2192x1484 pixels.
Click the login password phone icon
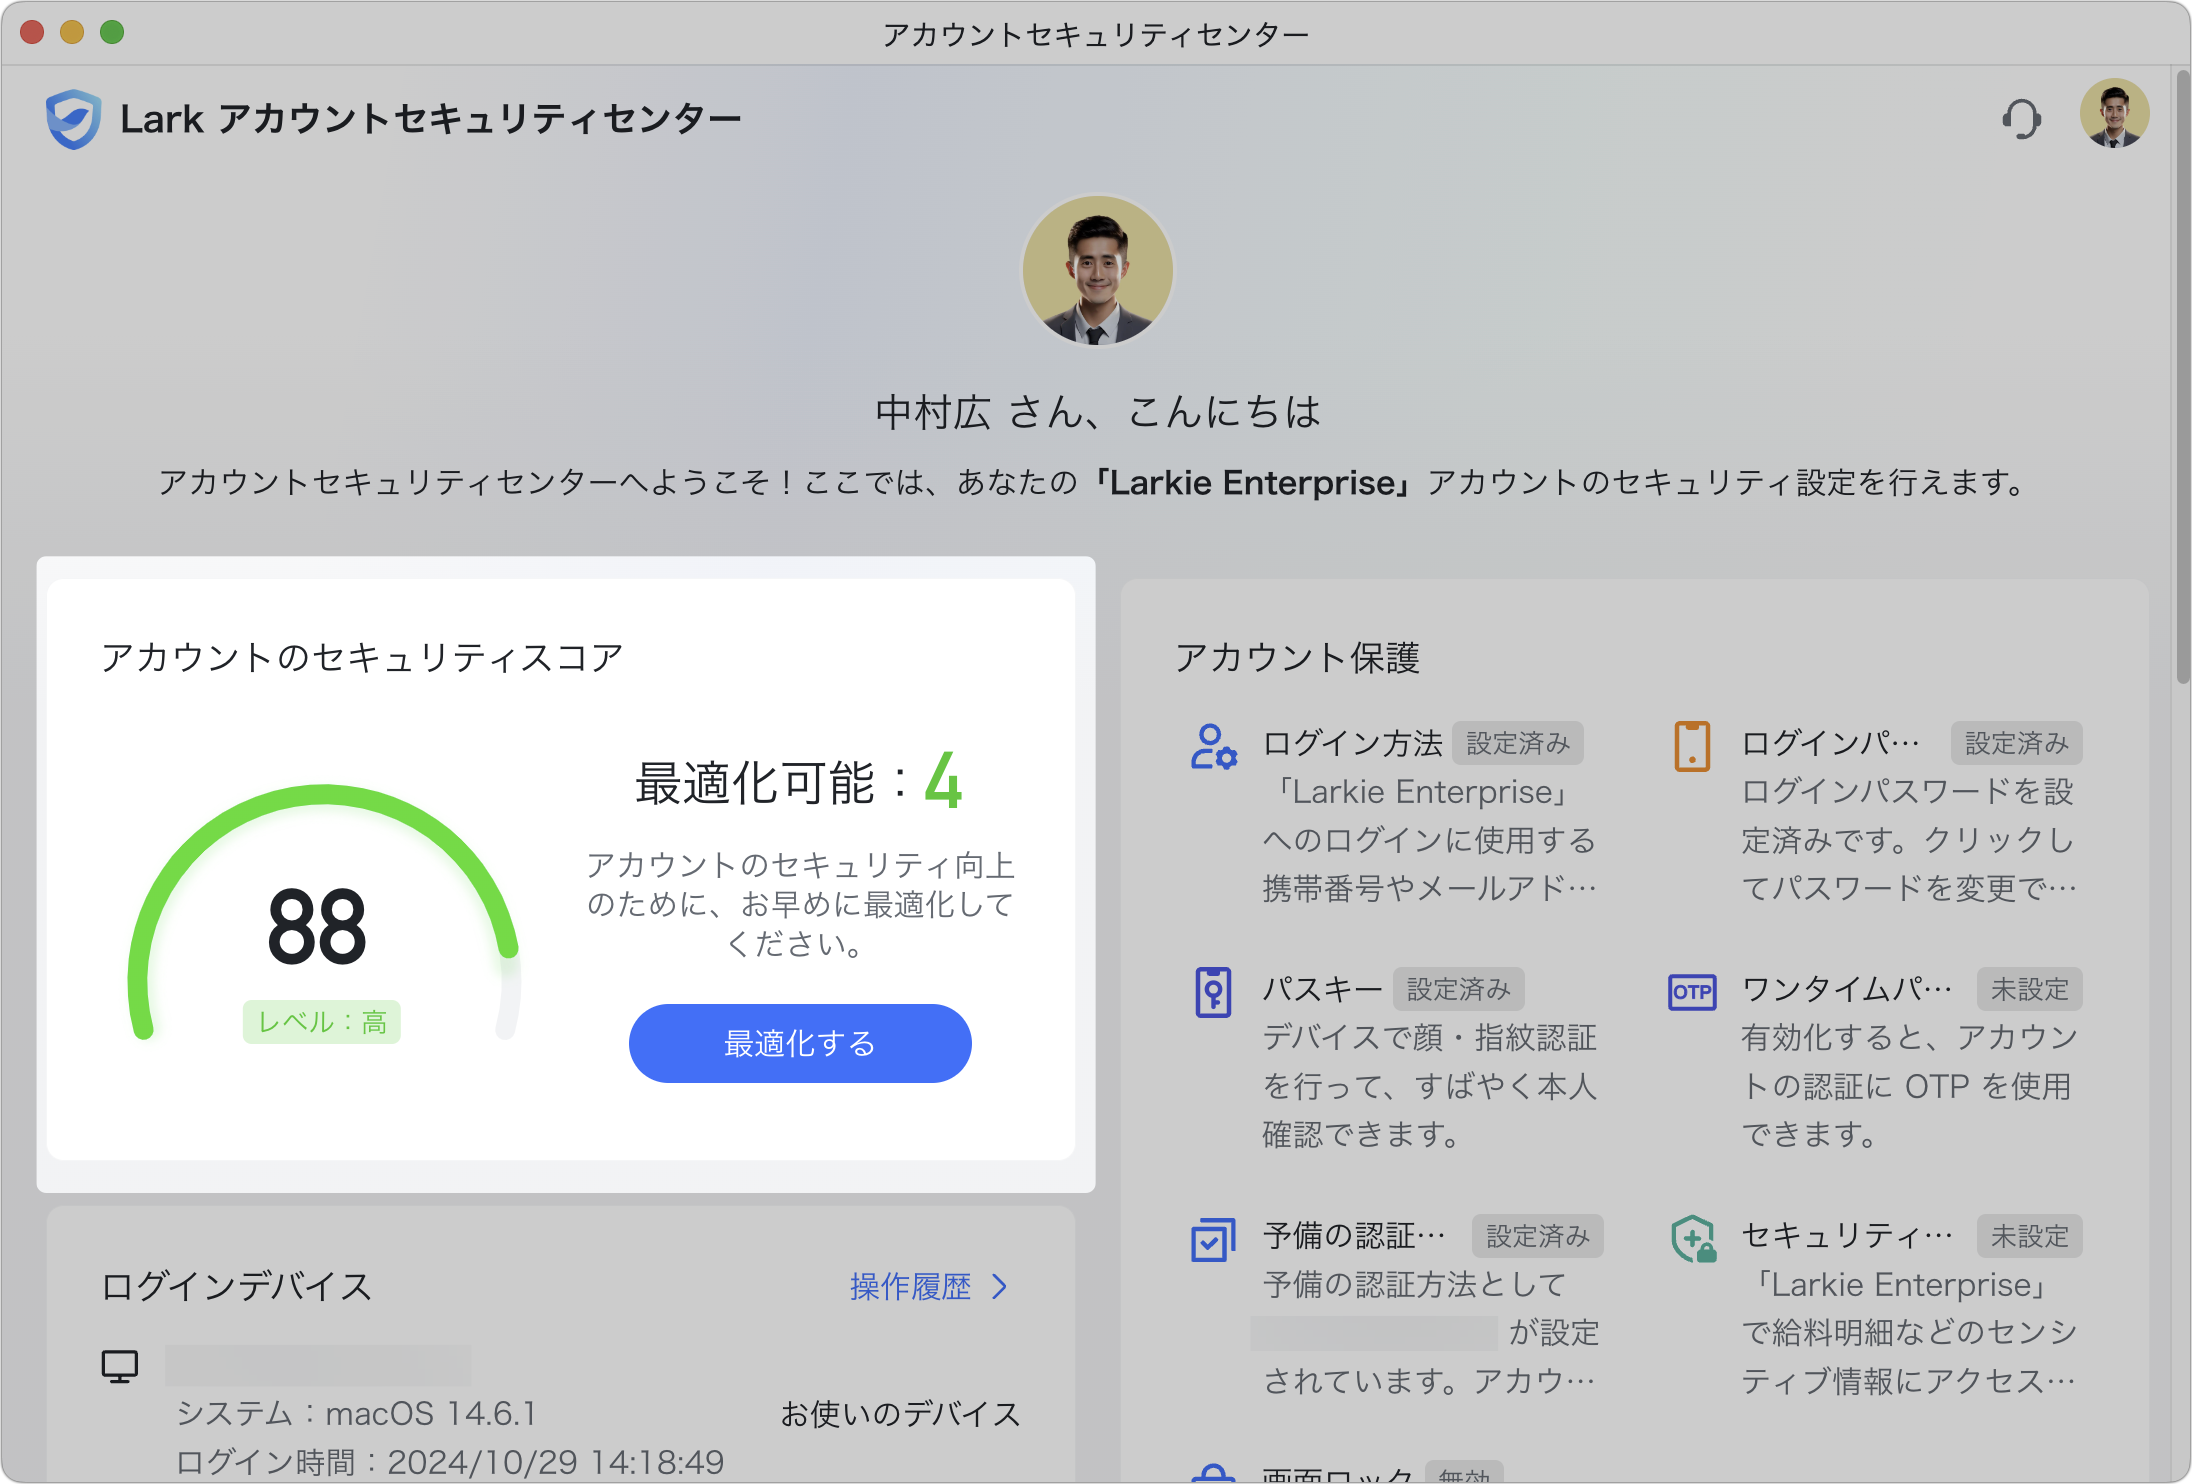click(1692, 747)
